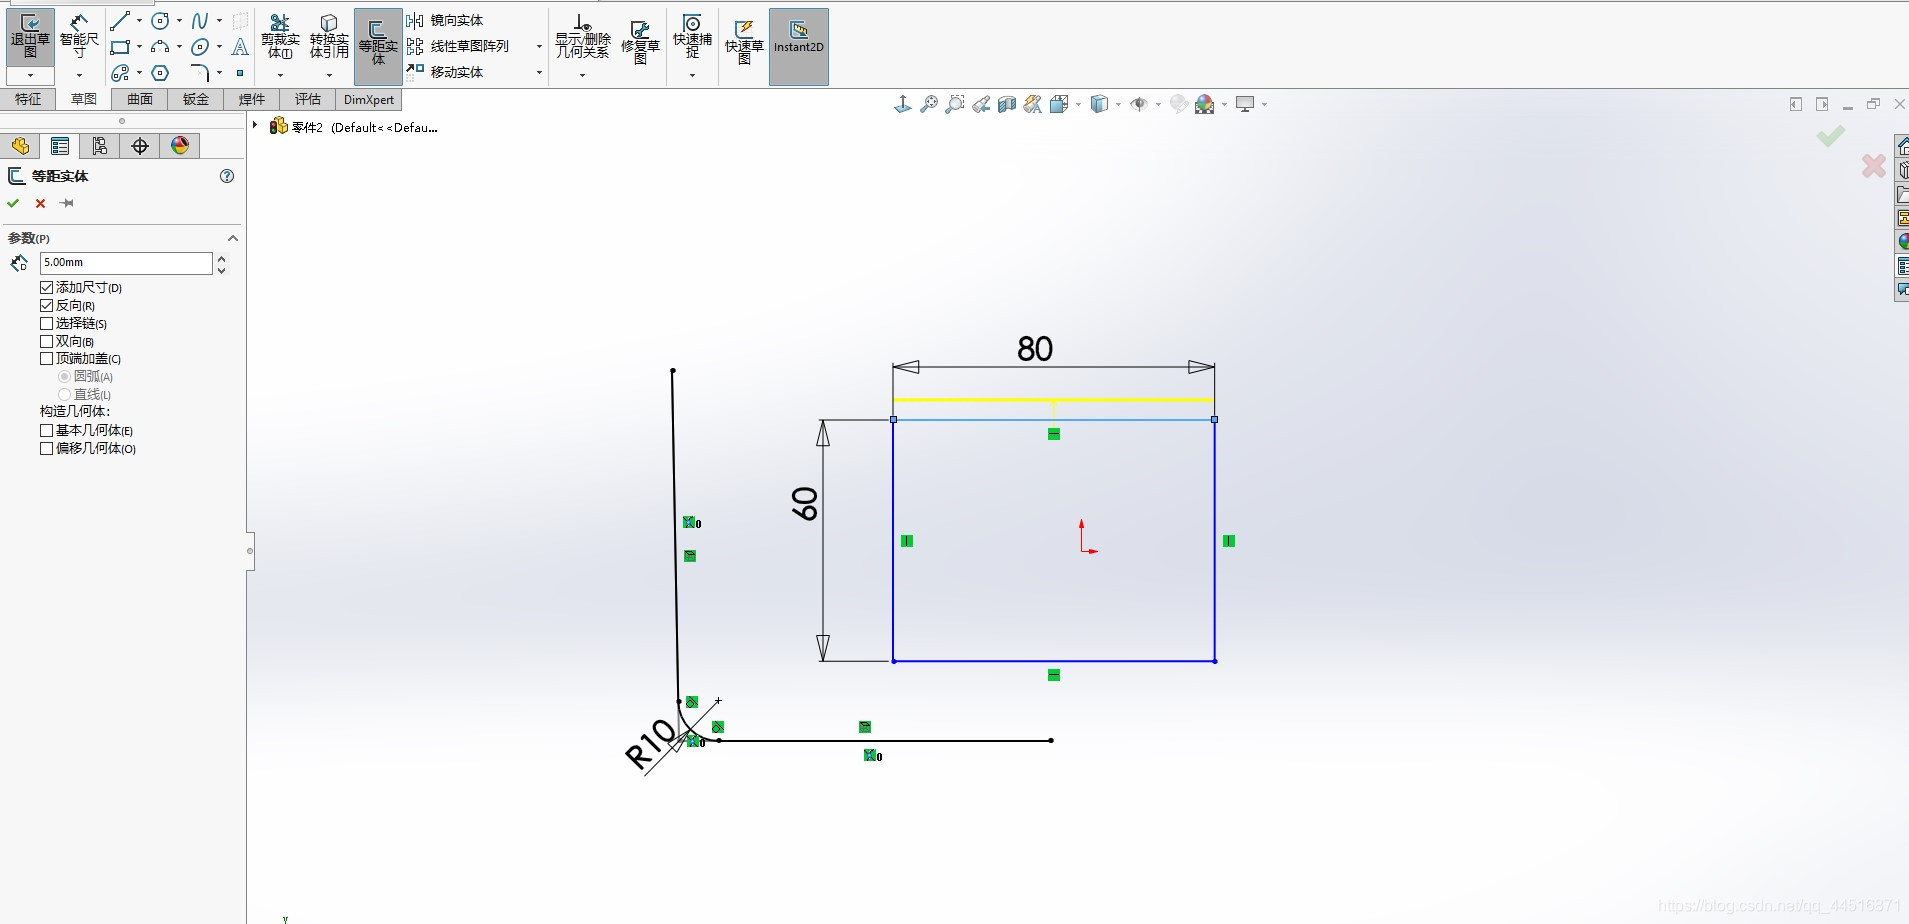Enable the 顶端加盖(C) checkbox
Image resolution: width=1909 pixels, height=924 pixels.
46,358
